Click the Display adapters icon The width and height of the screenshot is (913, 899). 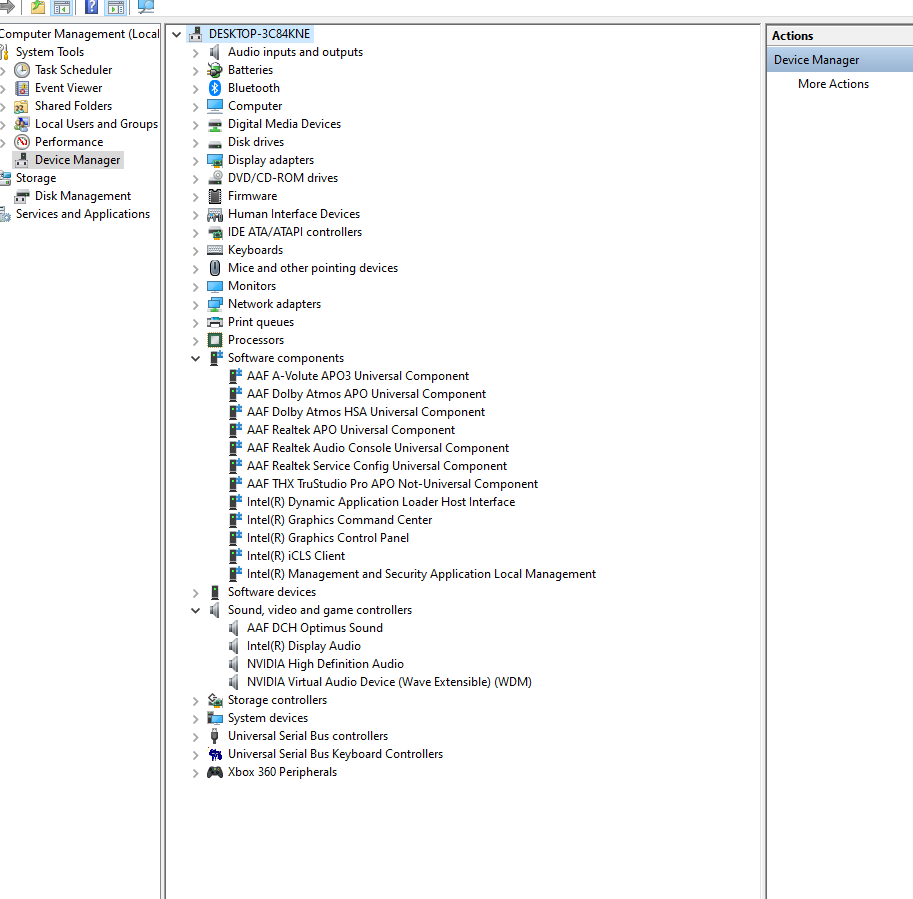(x=215, y=160)
